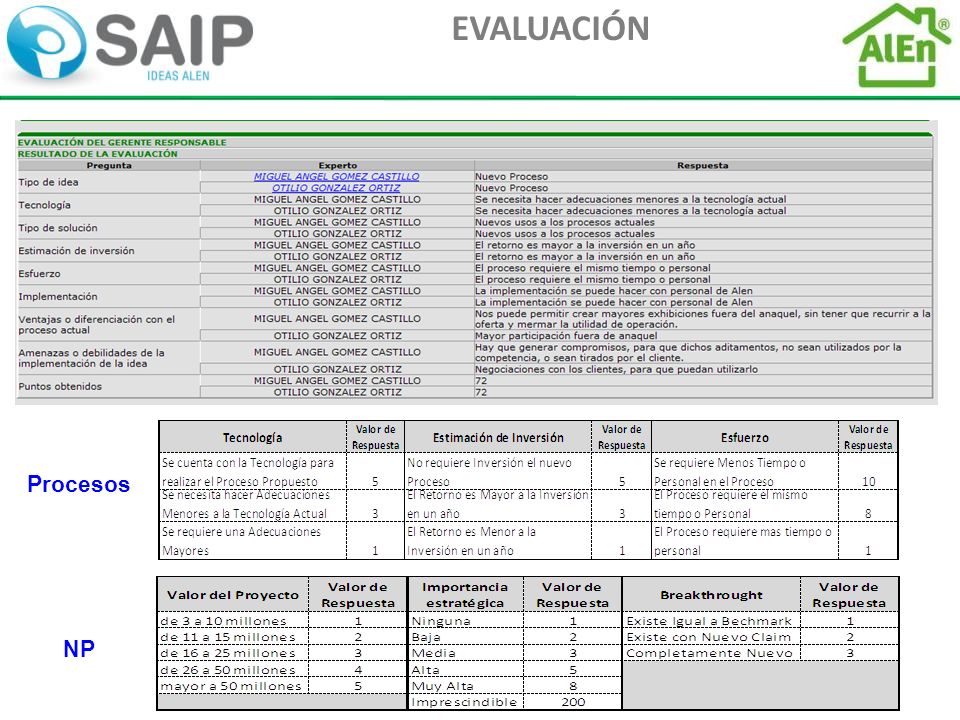Click 'Valor del Proyecto' header
The width and height of the screenshot is (960, 720).
pyautogui.click(x=233, y=594)
